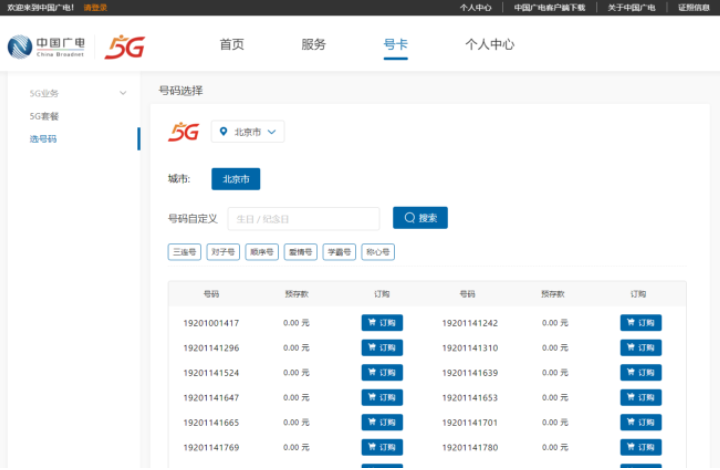Order number 19201141524
The height and width of the screenshot is (470, 720).
[x=382, y=372]
